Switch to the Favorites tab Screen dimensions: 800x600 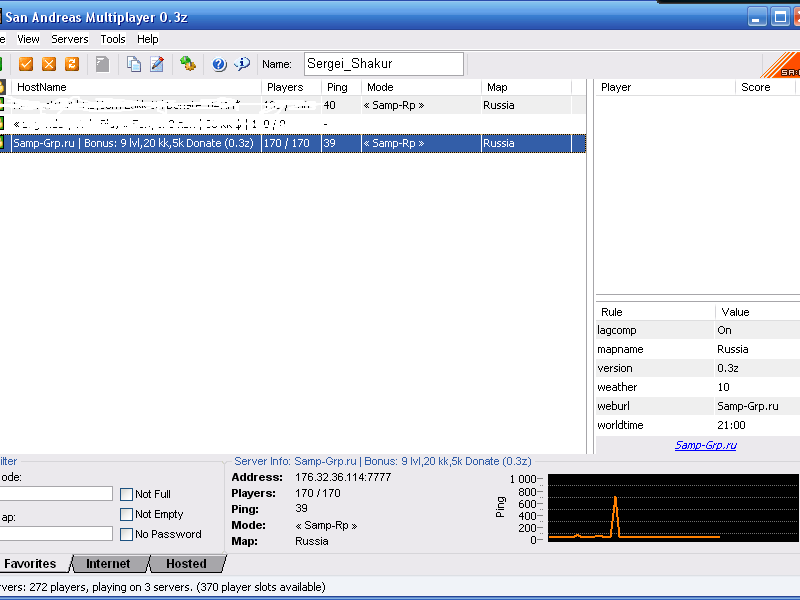tap(31, 564)
